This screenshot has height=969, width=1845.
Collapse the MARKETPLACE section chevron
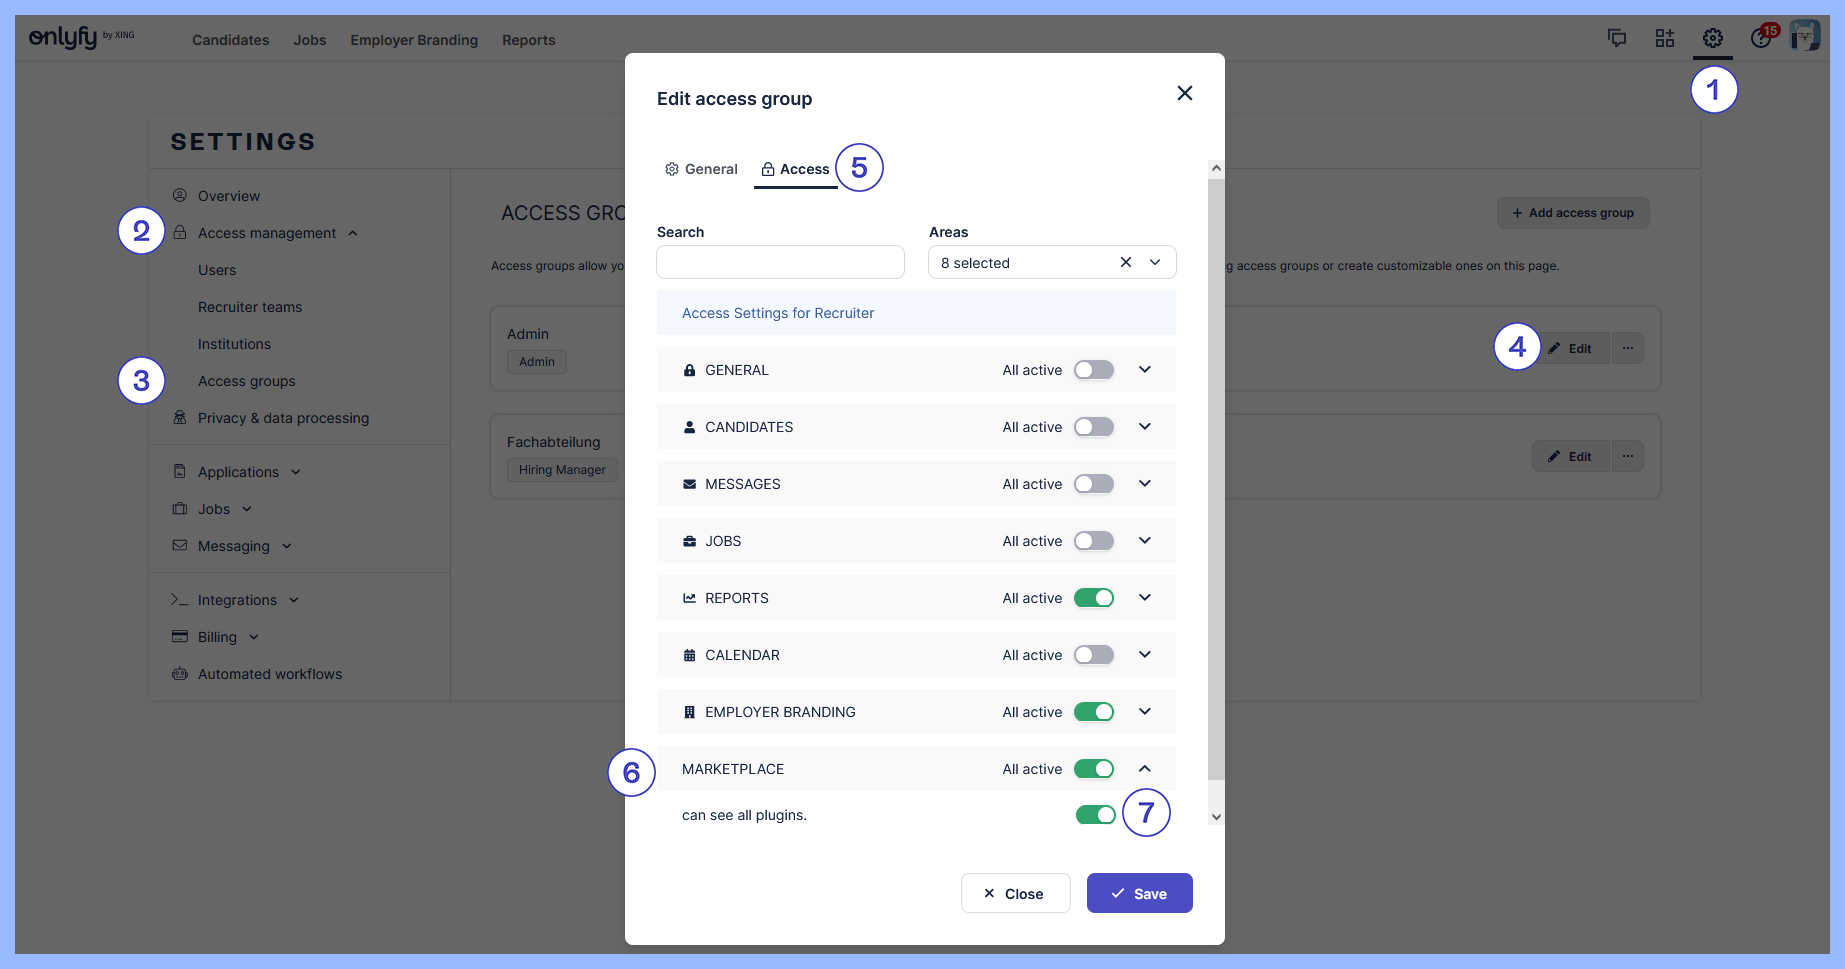[x=1144, y=769]
